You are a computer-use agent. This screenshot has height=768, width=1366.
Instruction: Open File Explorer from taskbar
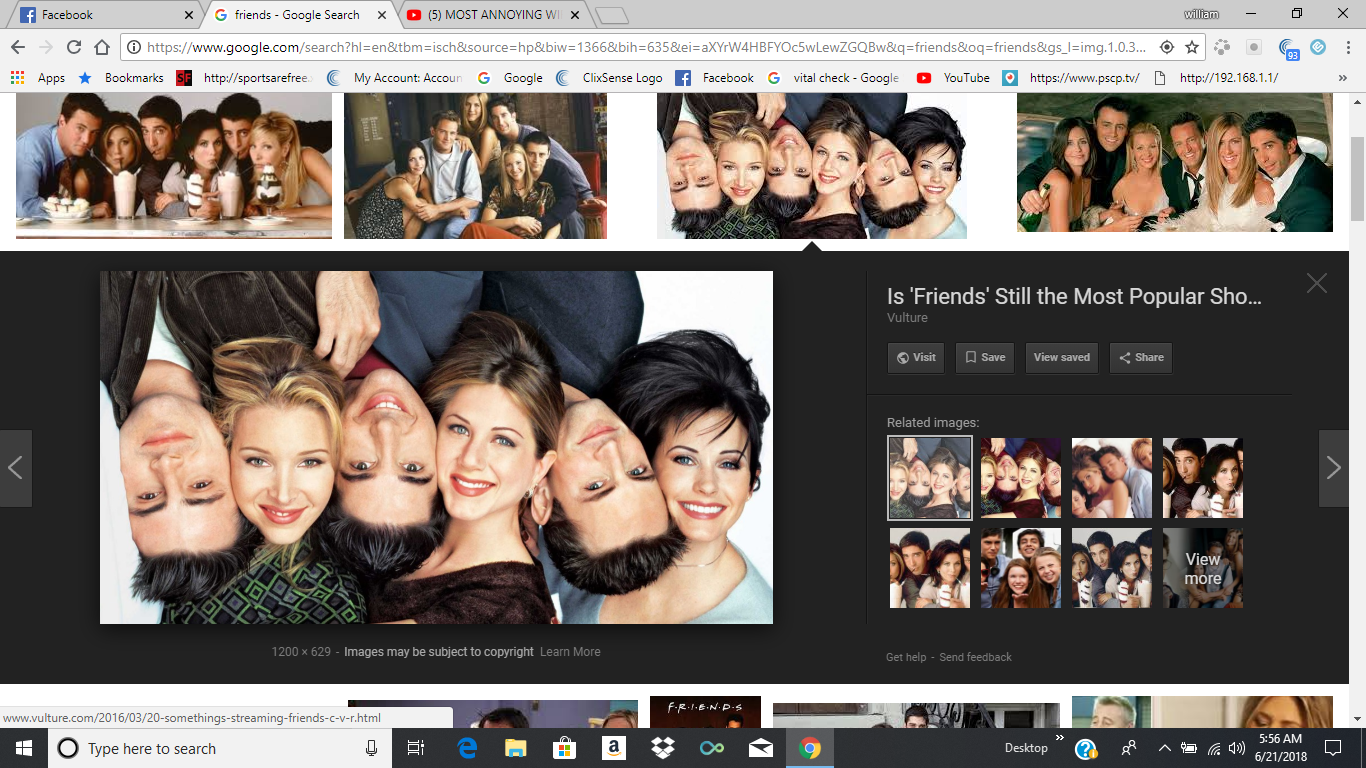pyautogui.click(x=515, y=748)
